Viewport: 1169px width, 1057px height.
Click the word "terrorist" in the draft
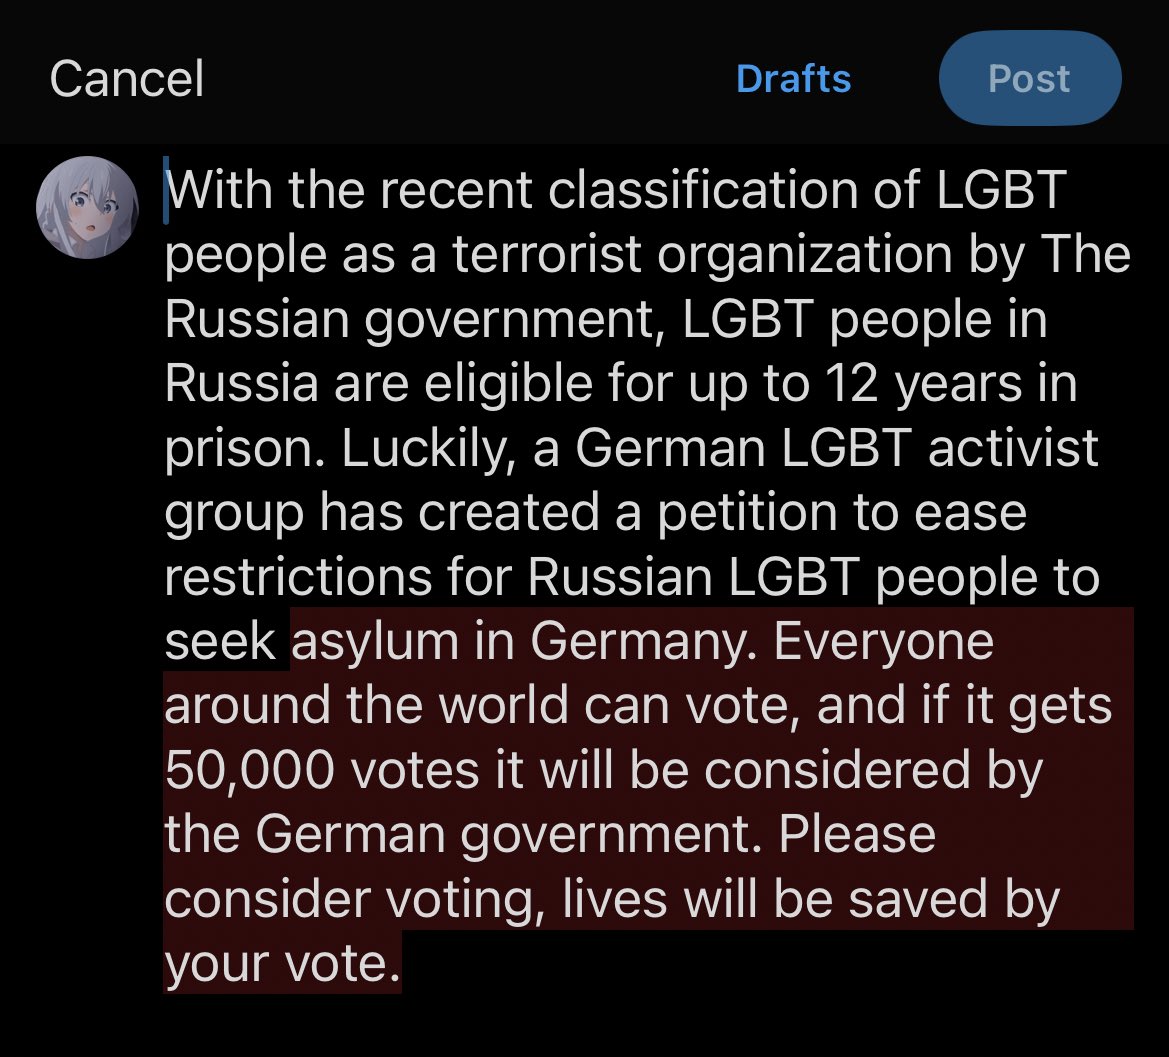click(x=546, y=255)
